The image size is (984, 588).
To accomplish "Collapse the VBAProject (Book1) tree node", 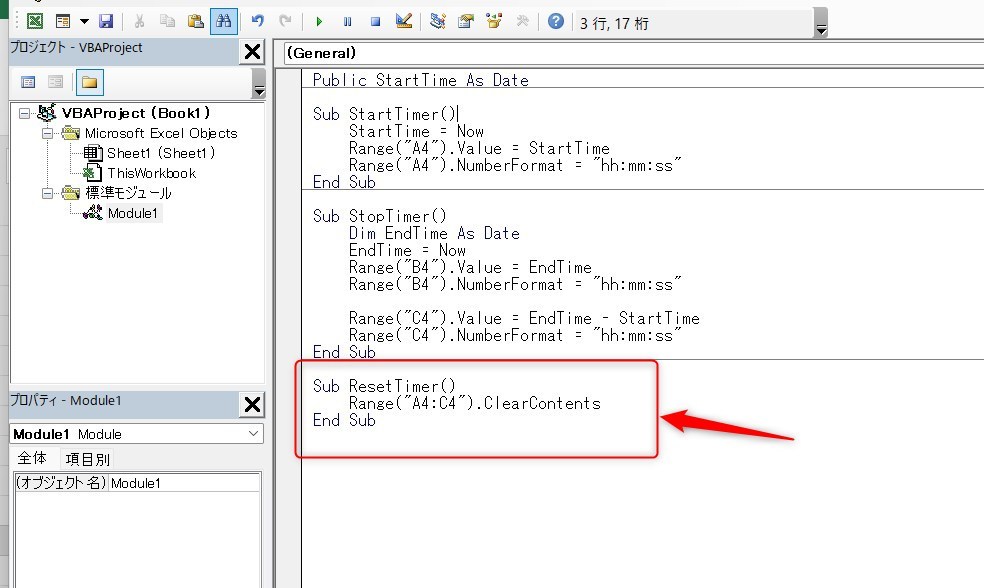I will (24, 114).
